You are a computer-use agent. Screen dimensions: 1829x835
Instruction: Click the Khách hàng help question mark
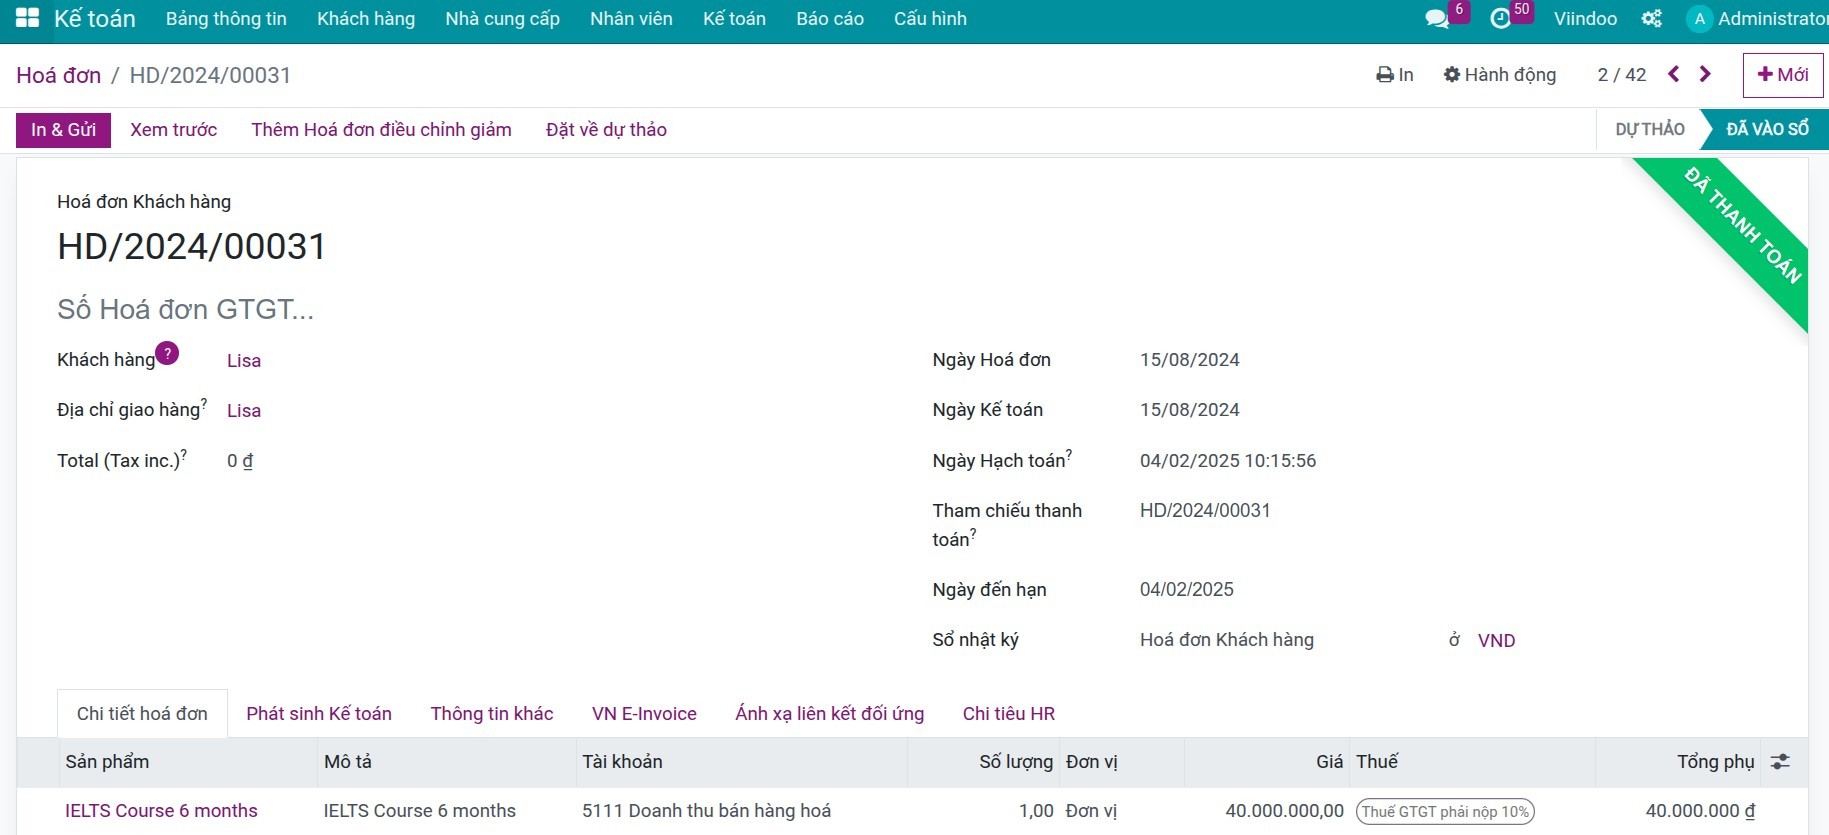(168, 353)
